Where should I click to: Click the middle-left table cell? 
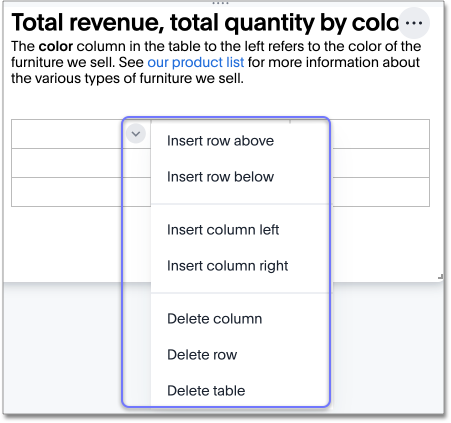pyautogui.click(x=67, y=163)
